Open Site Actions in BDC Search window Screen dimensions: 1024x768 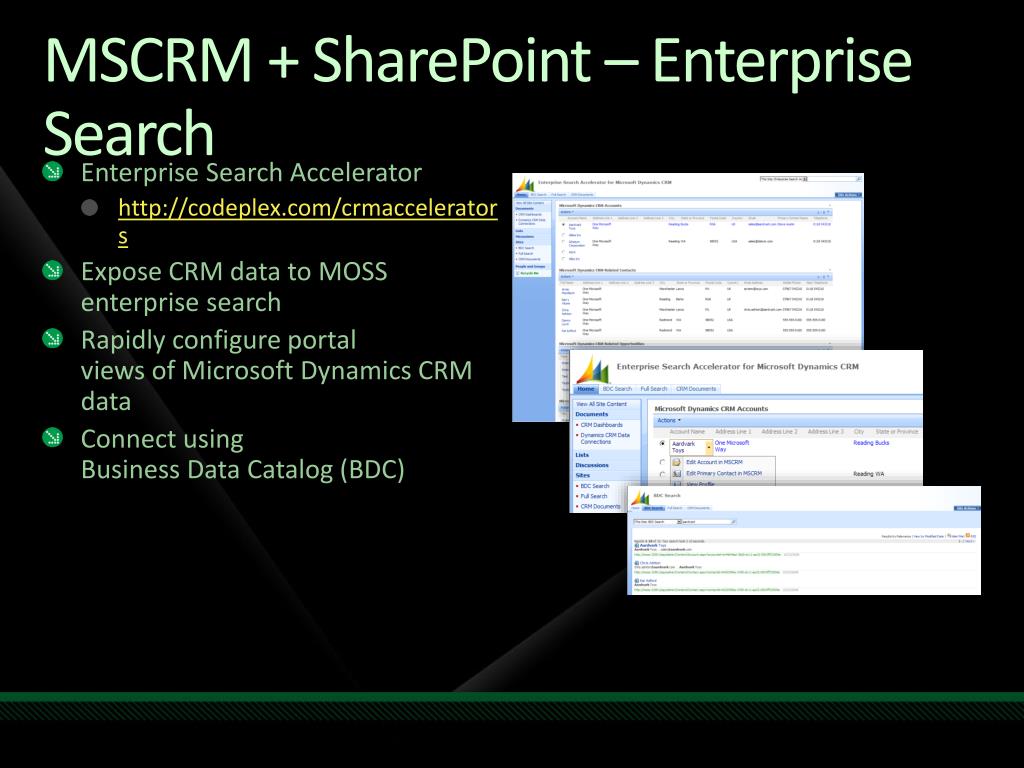click(x=967, y=508)
